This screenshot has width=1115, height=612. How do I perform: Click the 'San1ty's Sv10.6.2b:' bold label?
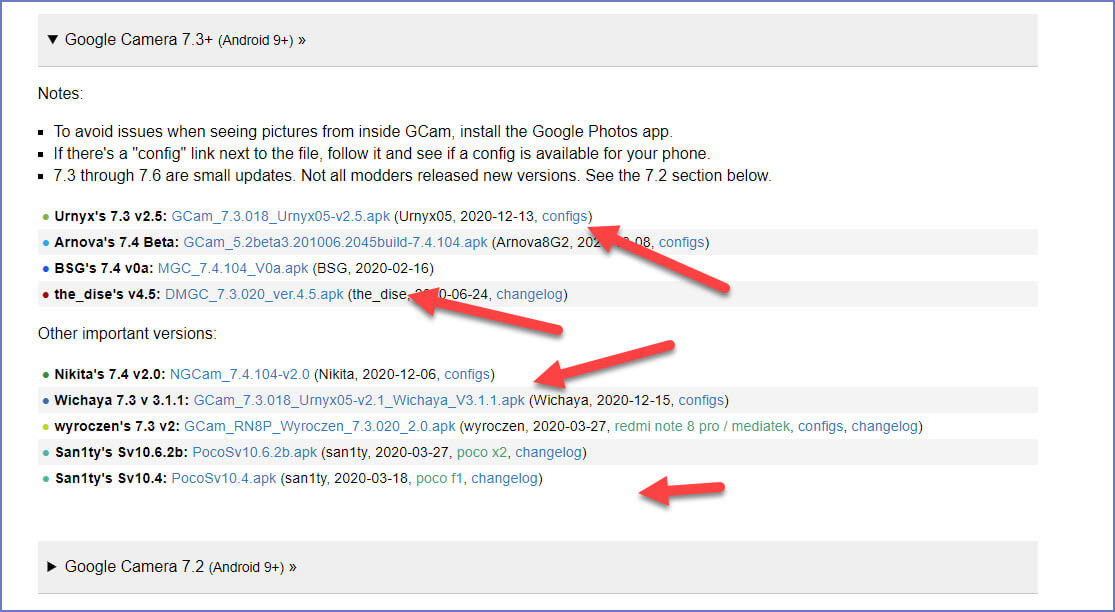(122, 452)
